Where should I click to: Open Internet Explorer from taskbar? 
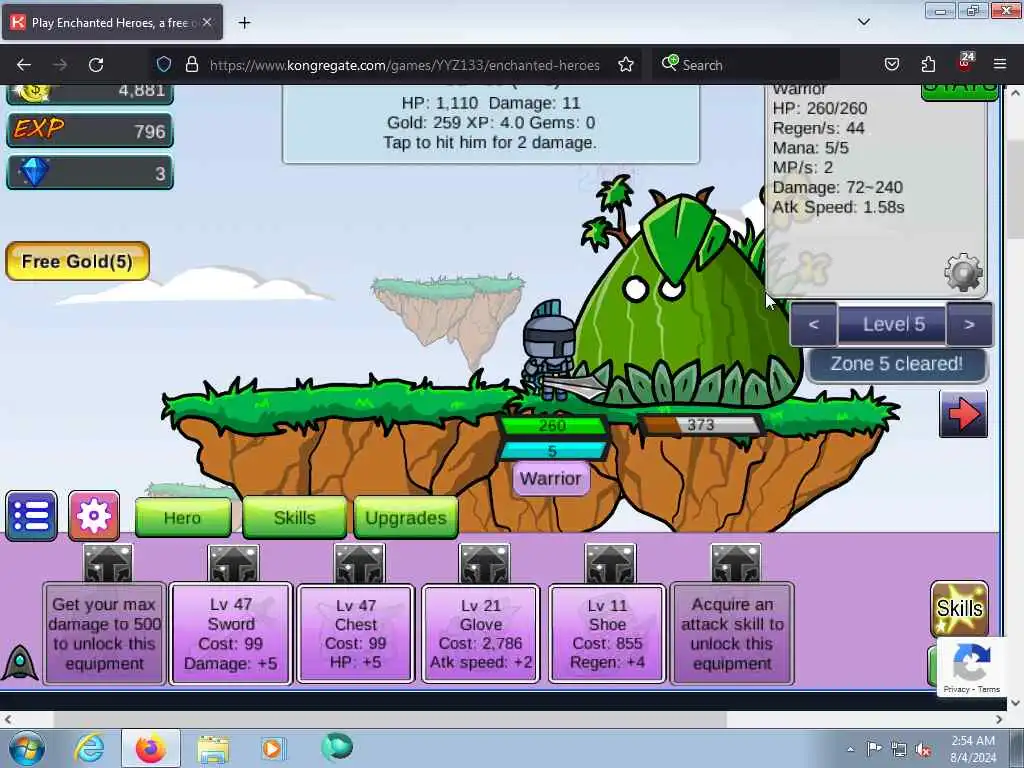[x=89, y=748]
